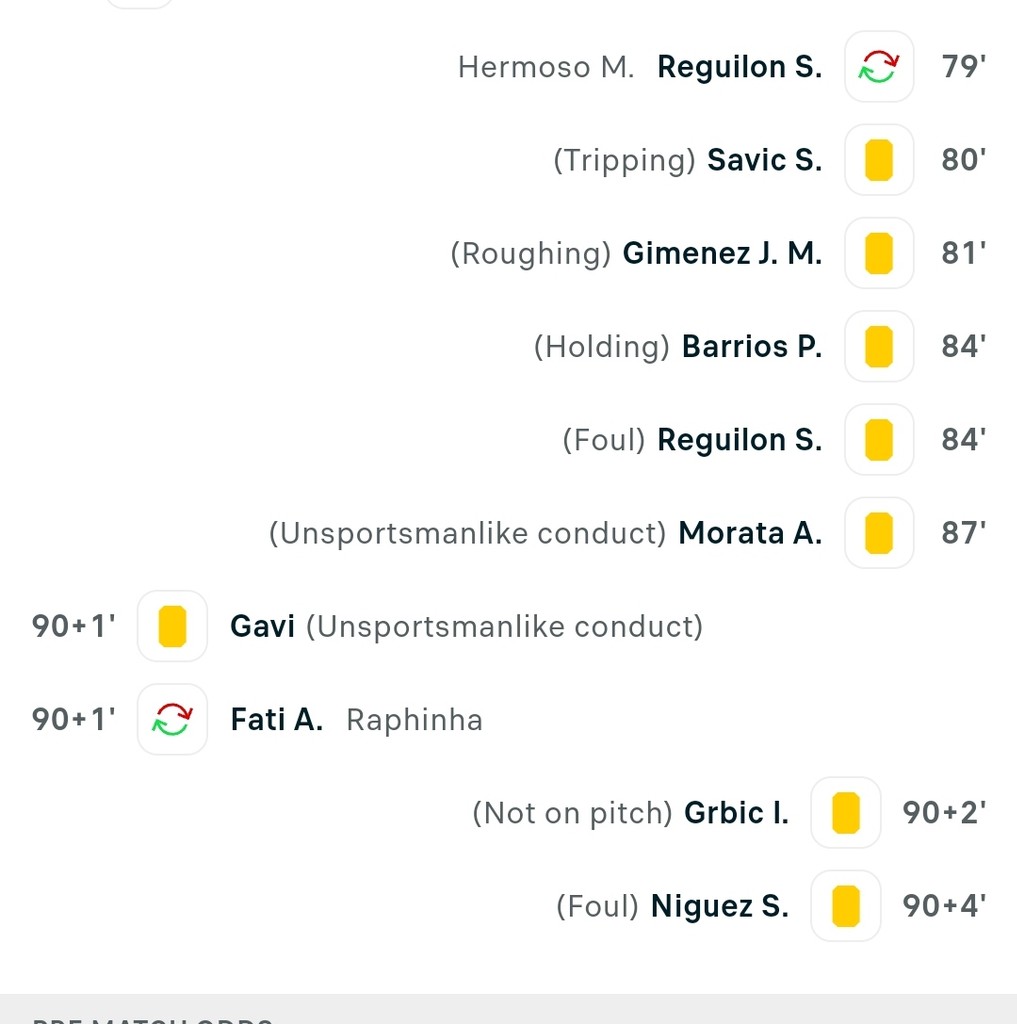Open Grbic I. player name
The width and height of the screenshot is (1017, 1024).
(736, 812)
